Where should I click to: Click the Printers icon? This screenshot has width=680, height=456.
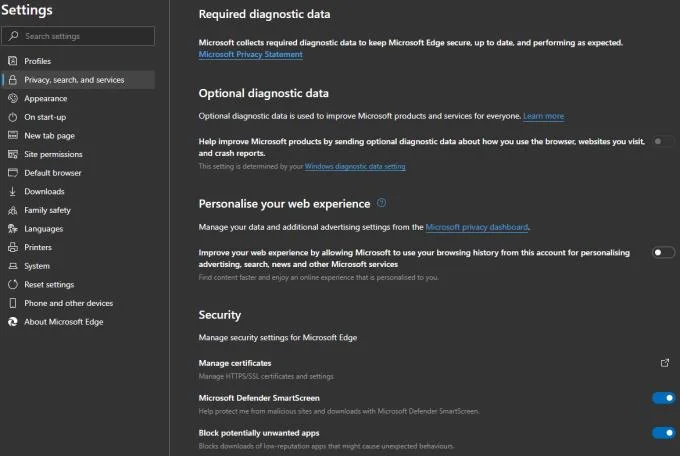point(13,247)
